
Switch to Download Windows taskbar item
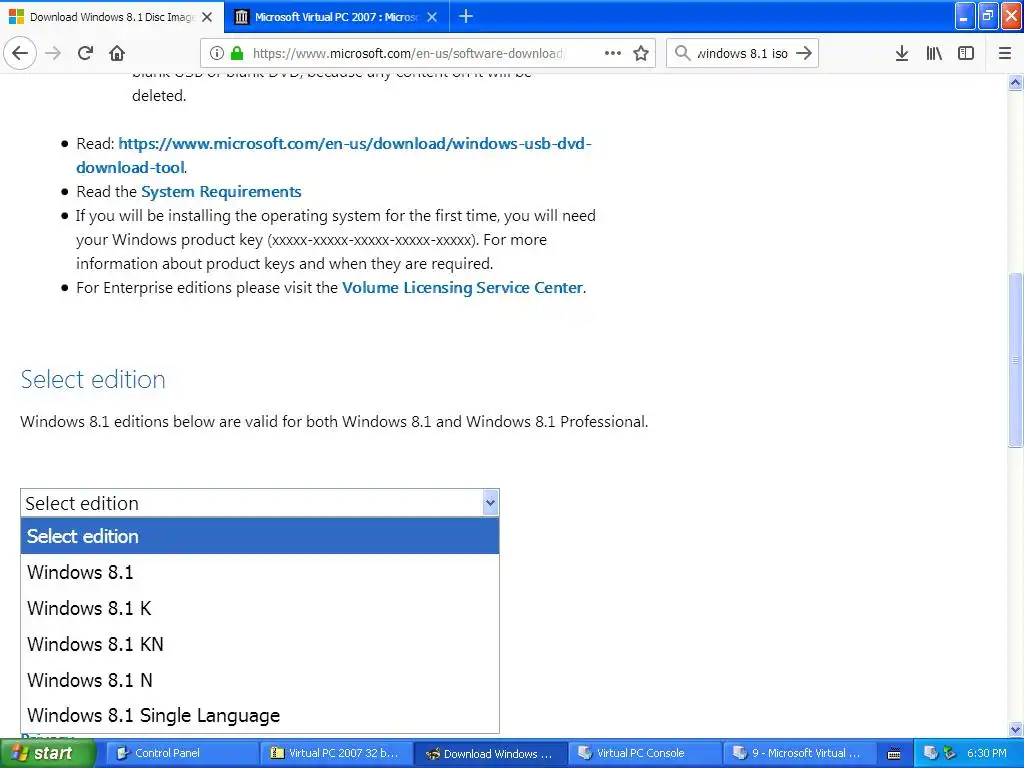tap(490, 753)
